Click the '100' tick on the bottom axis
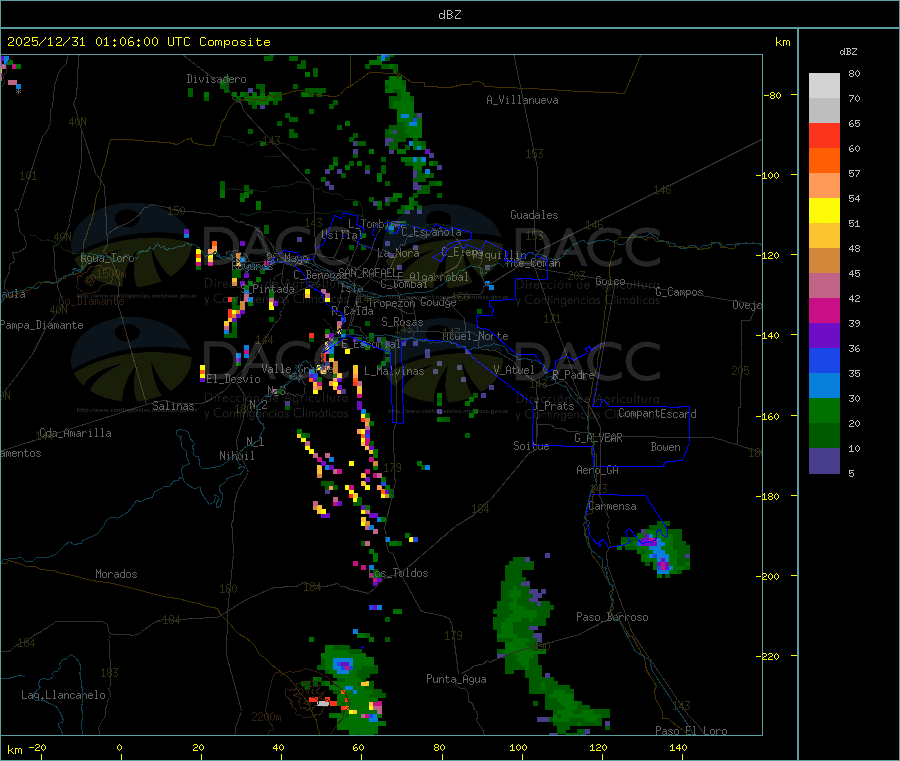The width and height of the screenshot is (900, 761). point(518,748)
